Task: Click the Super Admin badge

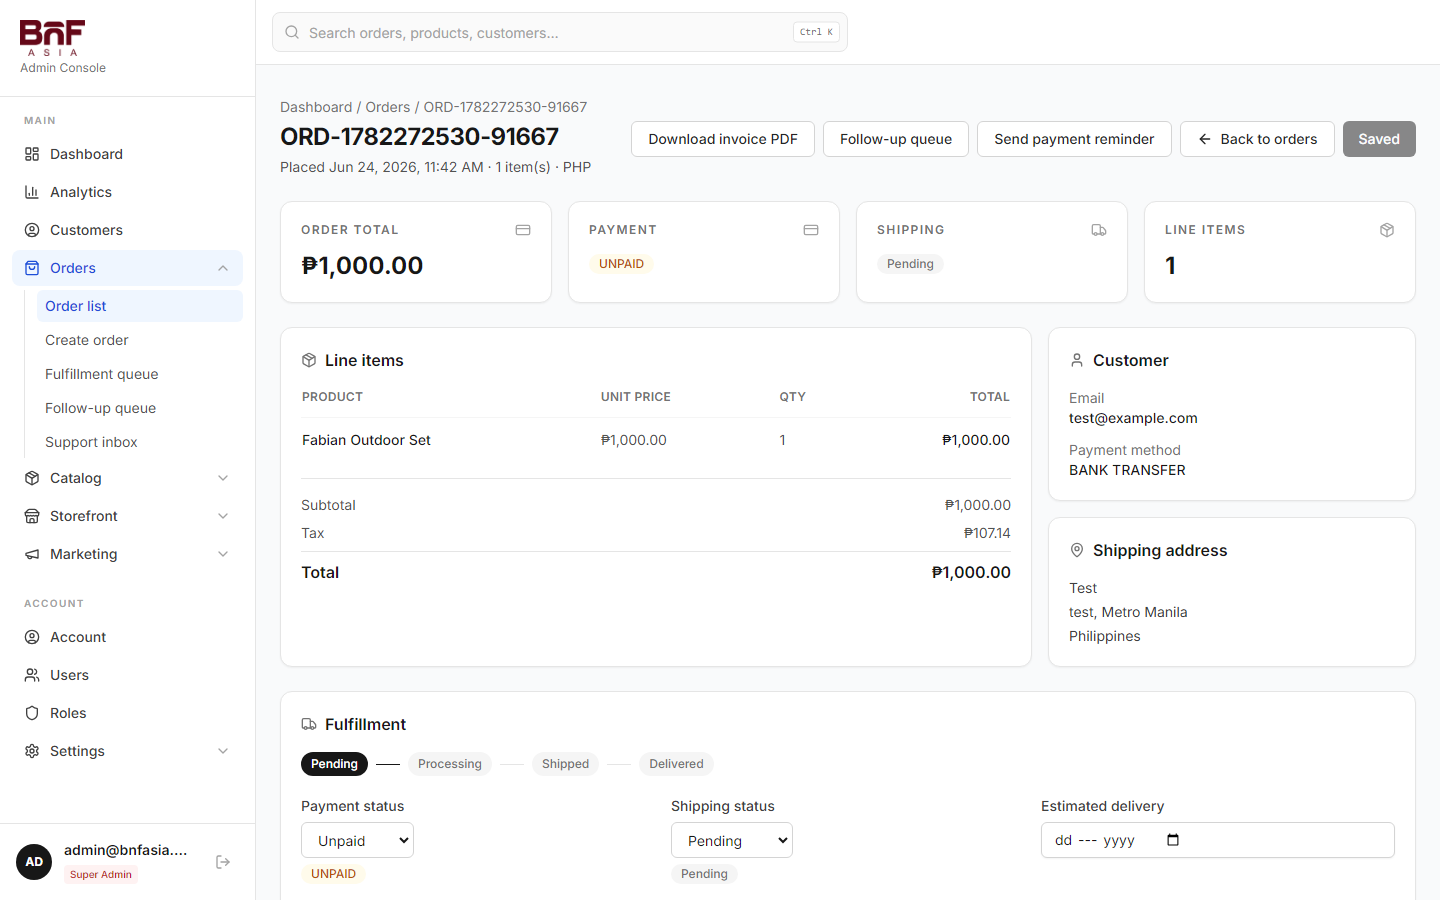Action: [101, 874]
